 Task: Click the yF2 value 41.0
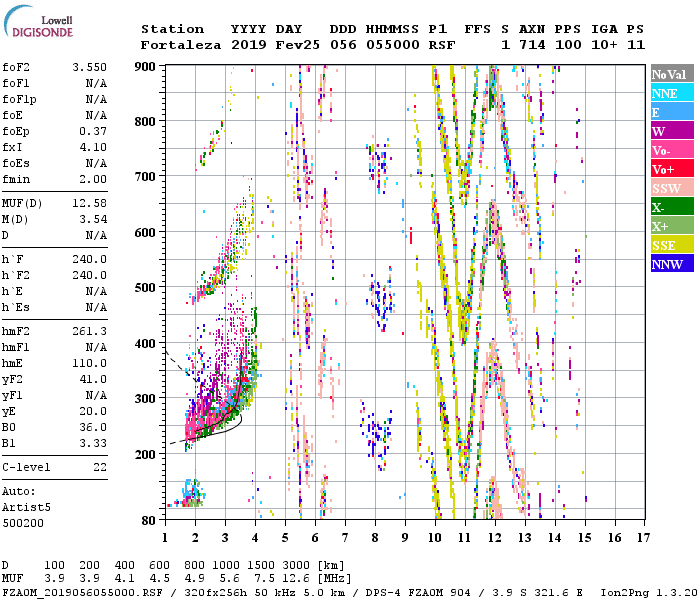coord(93,379)
